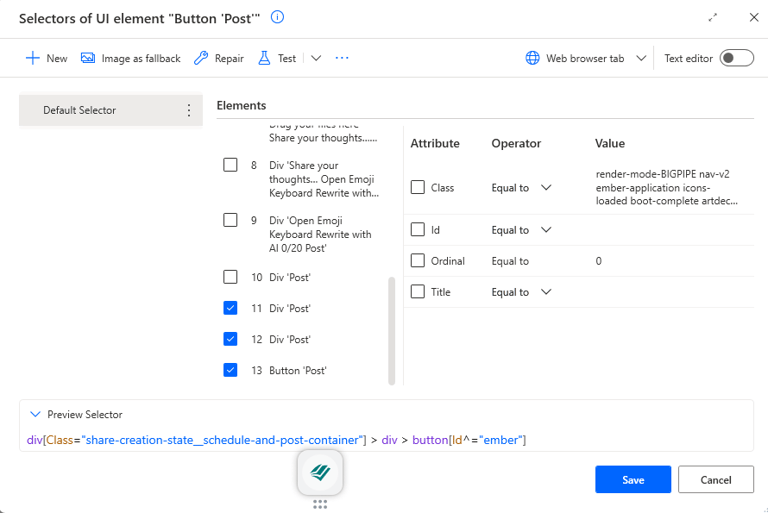768x513 pixels.
Task: Check element 10 Div 'Post' checkbox
Action: [231, 277]
